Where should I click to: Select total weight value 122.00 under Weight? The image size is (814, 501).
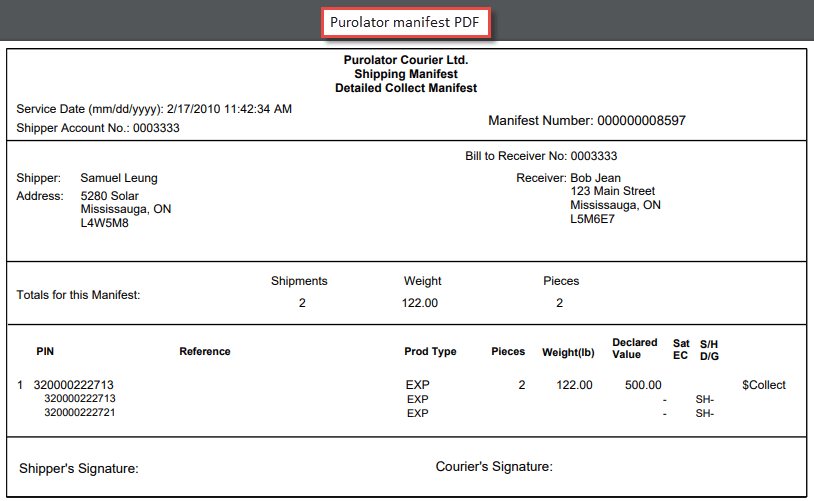click(419, 303)
